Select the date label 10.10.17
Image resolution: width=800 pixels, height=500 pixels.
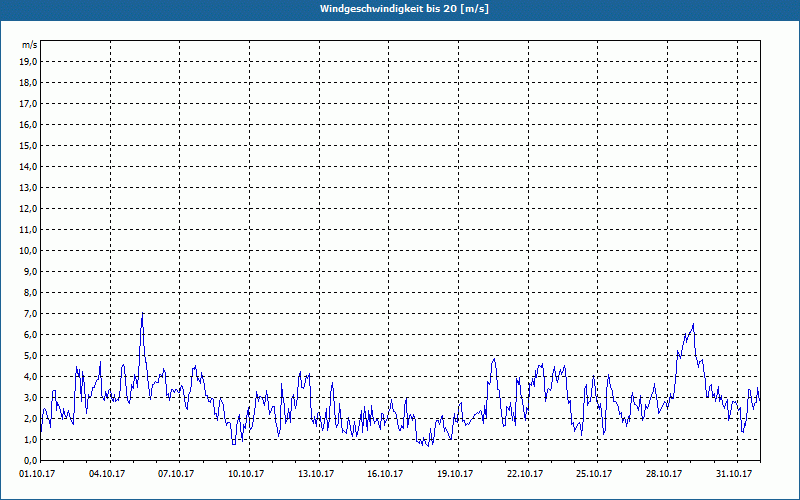pyautogui.click(x=246, y=474)
